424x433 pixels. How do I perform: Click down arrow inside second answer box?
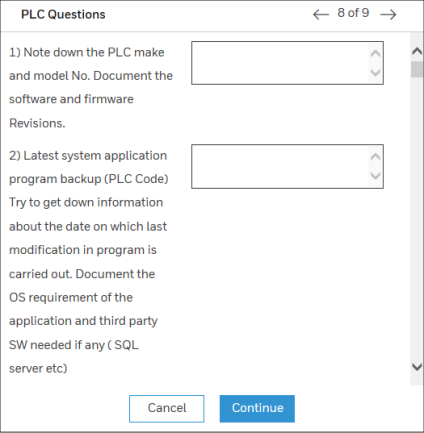click(376, 176)
